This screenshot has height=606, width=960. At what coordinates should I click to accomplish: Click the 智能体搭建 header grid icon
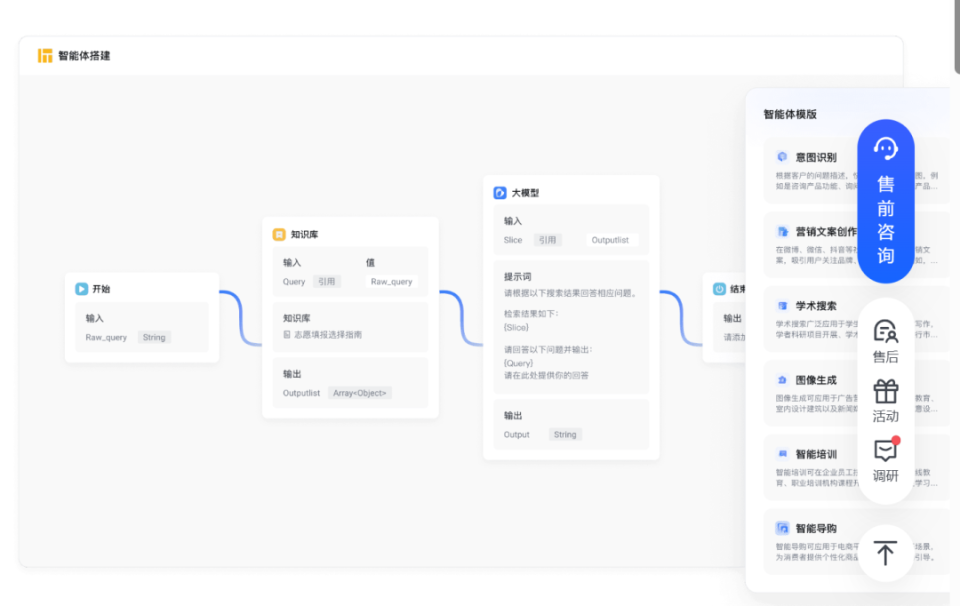44,56
